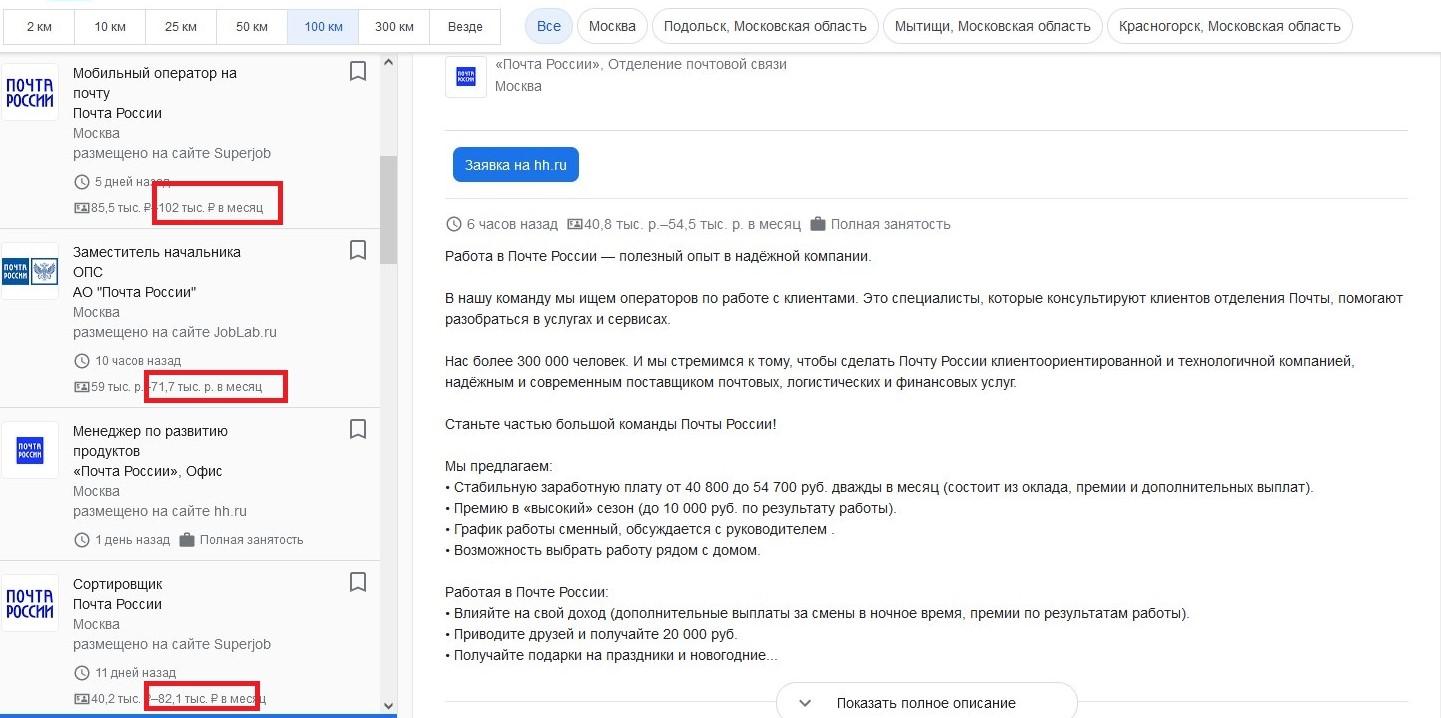Bookmark the Мобильный оператор на почту job
Screen dimensions: 1441x718
click(358, 71)
